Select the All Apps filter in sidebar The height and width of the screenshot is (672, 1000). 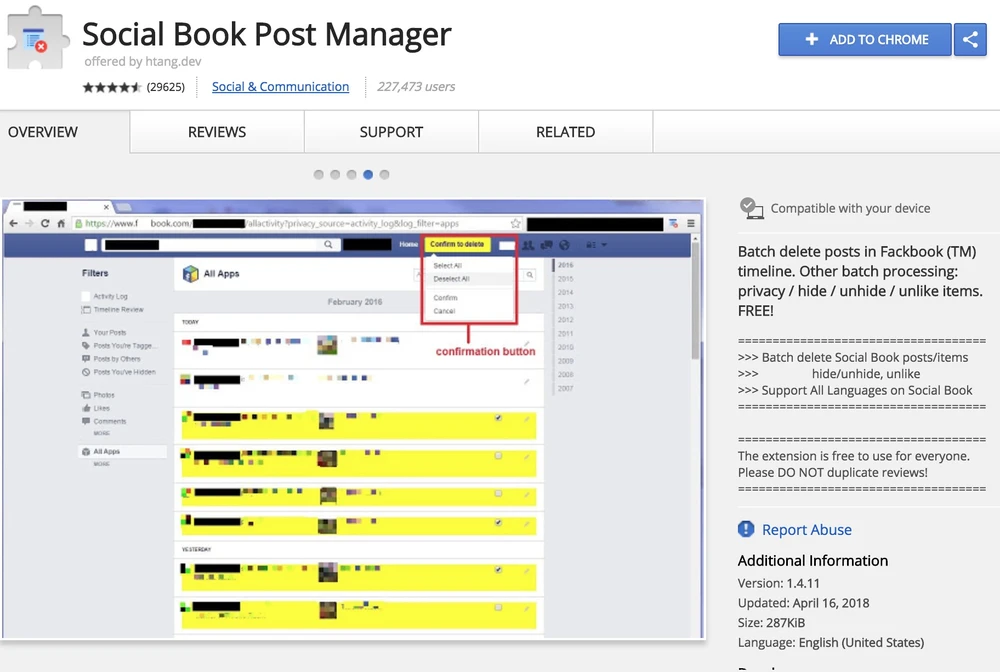point(122,451)
